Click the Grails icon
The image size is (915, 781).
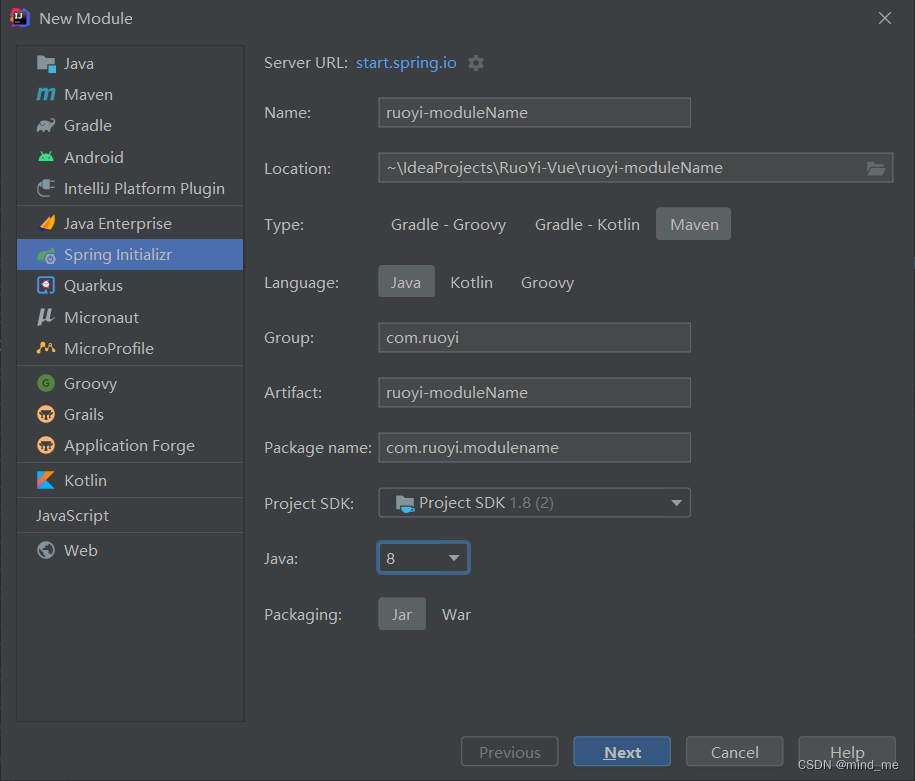tap(46, 414)
